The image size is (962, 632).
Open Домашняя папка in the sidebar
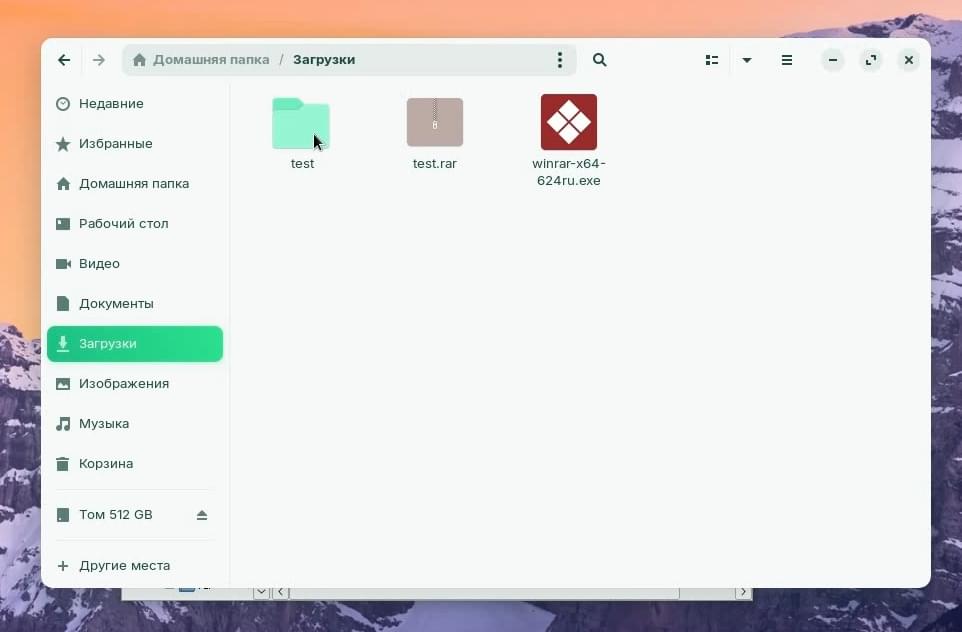click(x=135, y=183)
